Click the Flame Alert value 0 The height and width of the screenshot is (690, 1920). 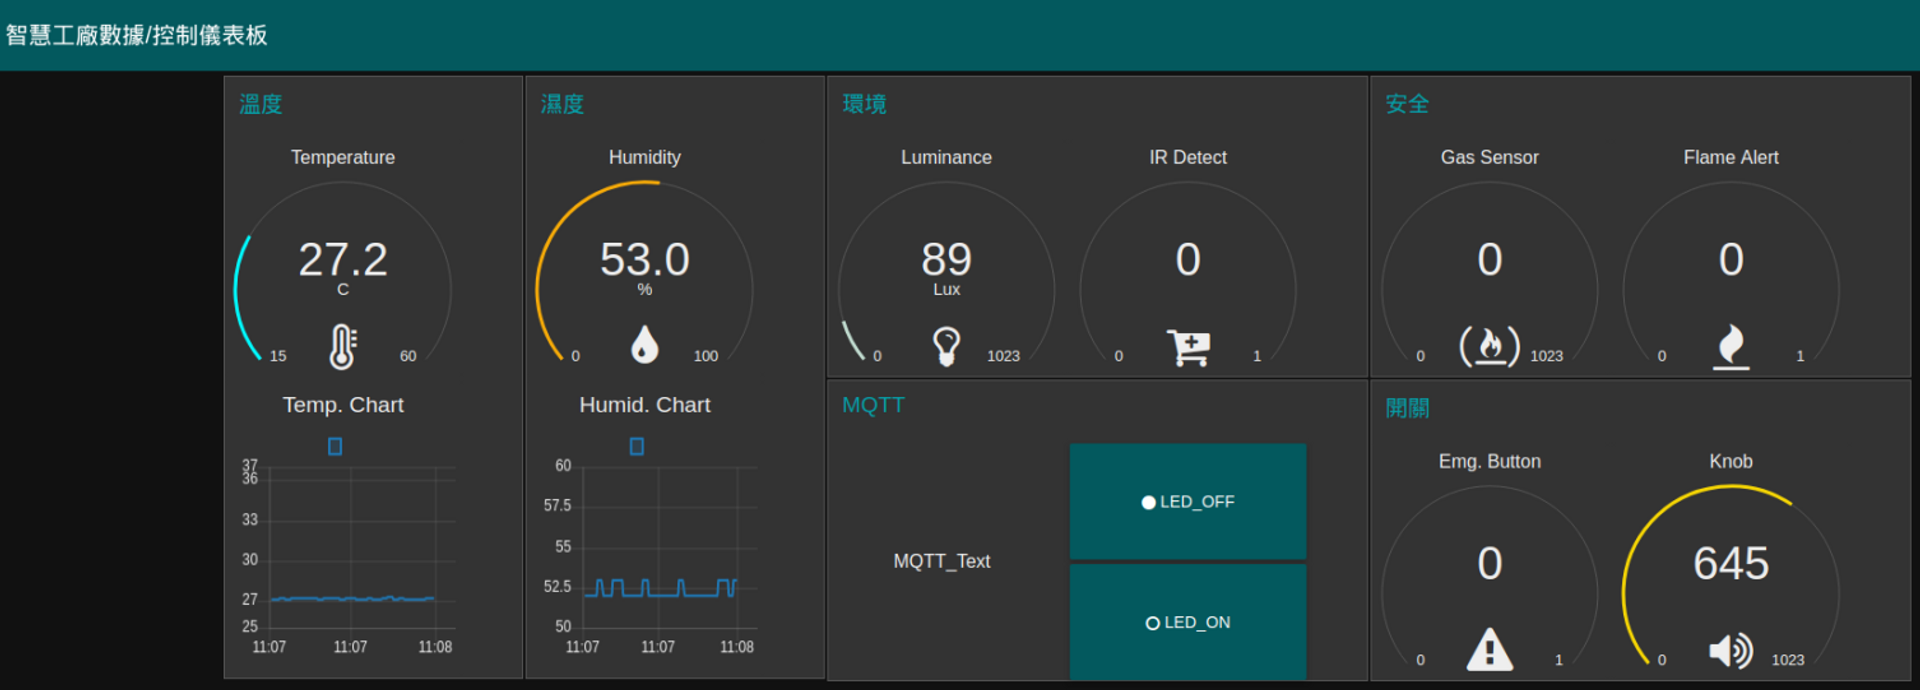click(1731, 260)
